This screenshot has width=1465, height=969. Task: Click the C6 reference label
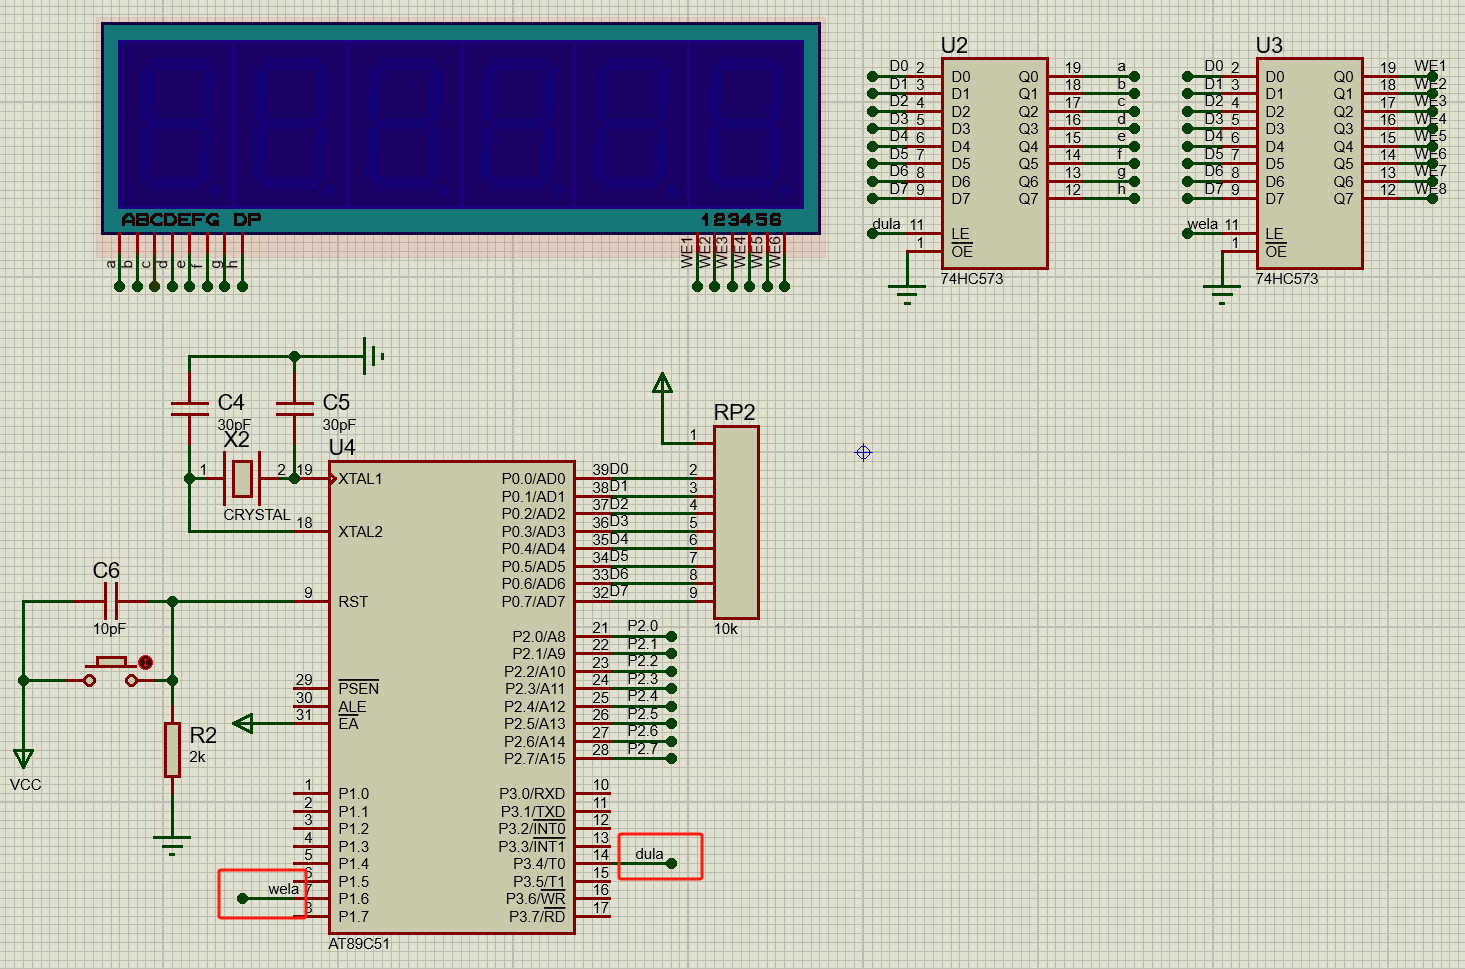coord(106,570)
